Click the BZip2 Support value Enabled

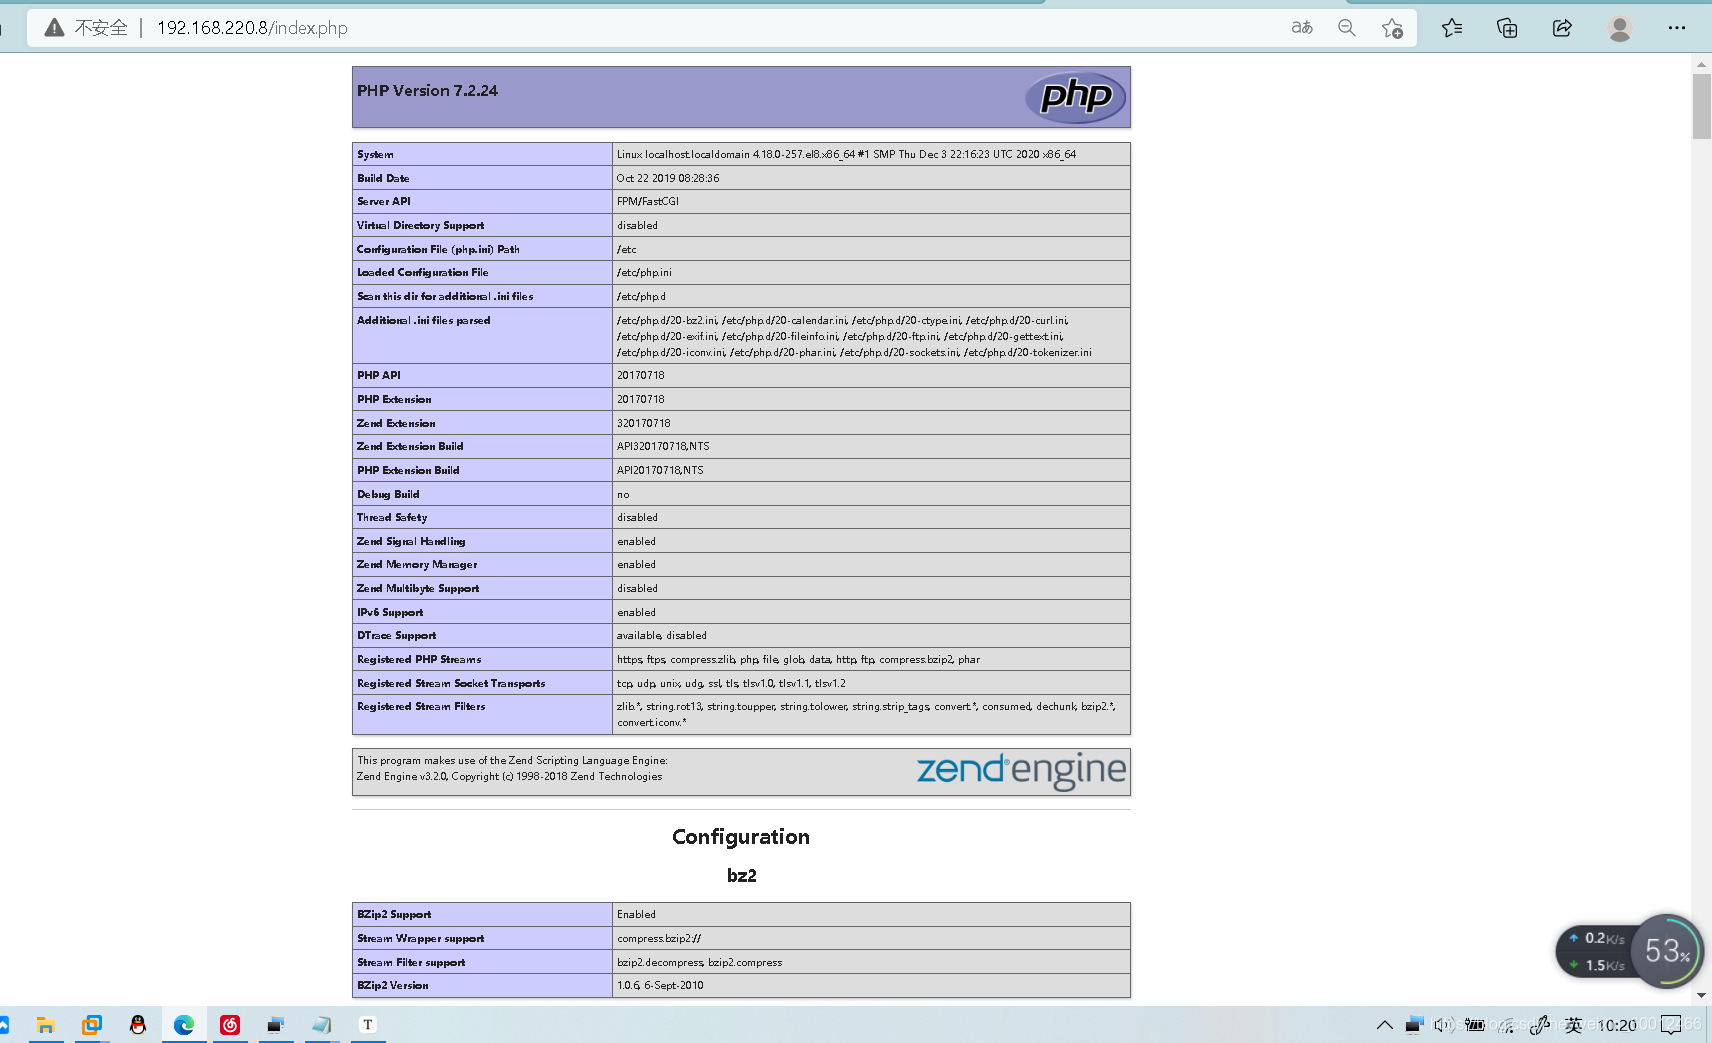(x=636, y=914)
